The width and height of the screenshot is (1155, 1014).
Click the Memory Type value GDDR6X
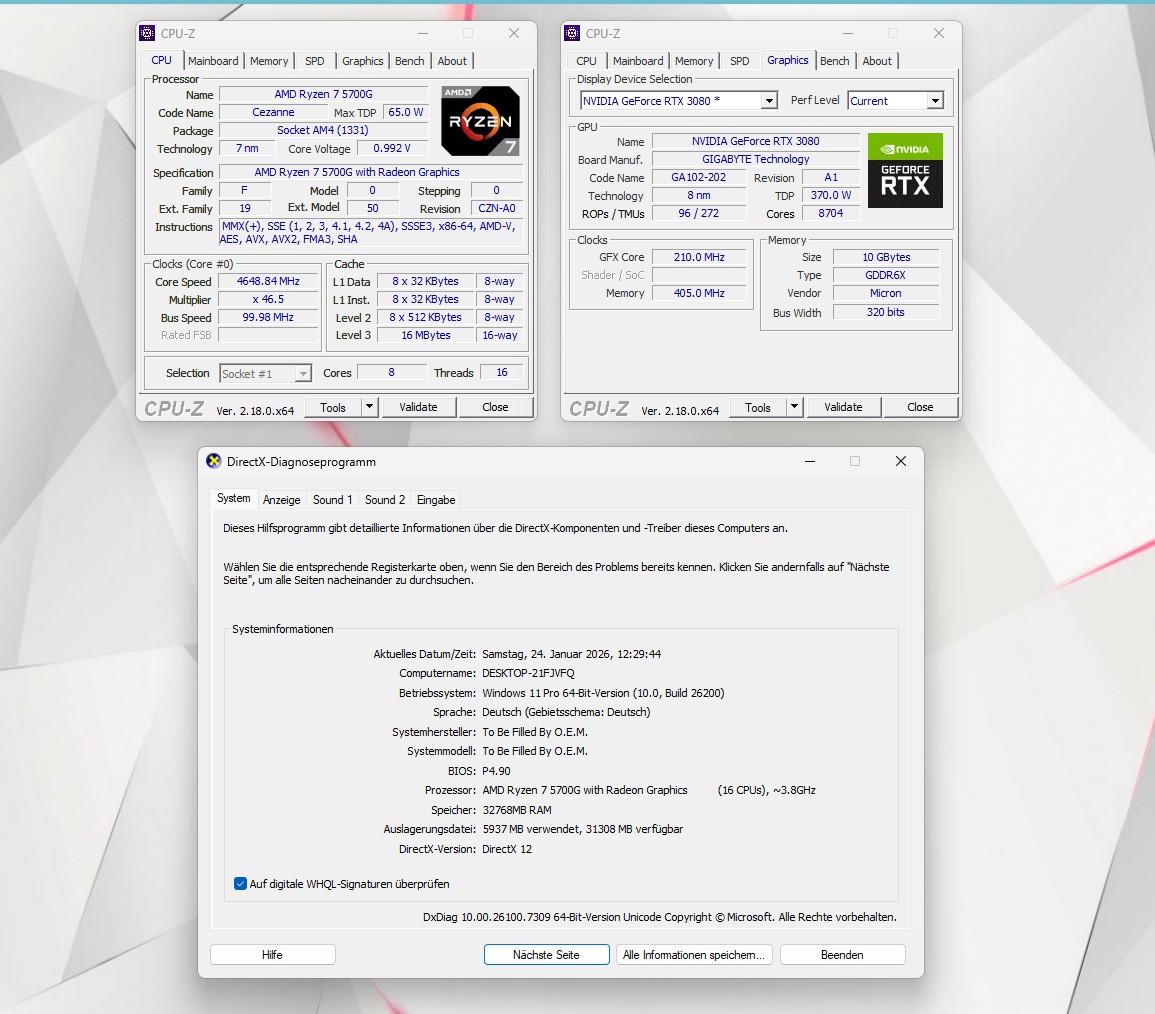tap(885, 275)
